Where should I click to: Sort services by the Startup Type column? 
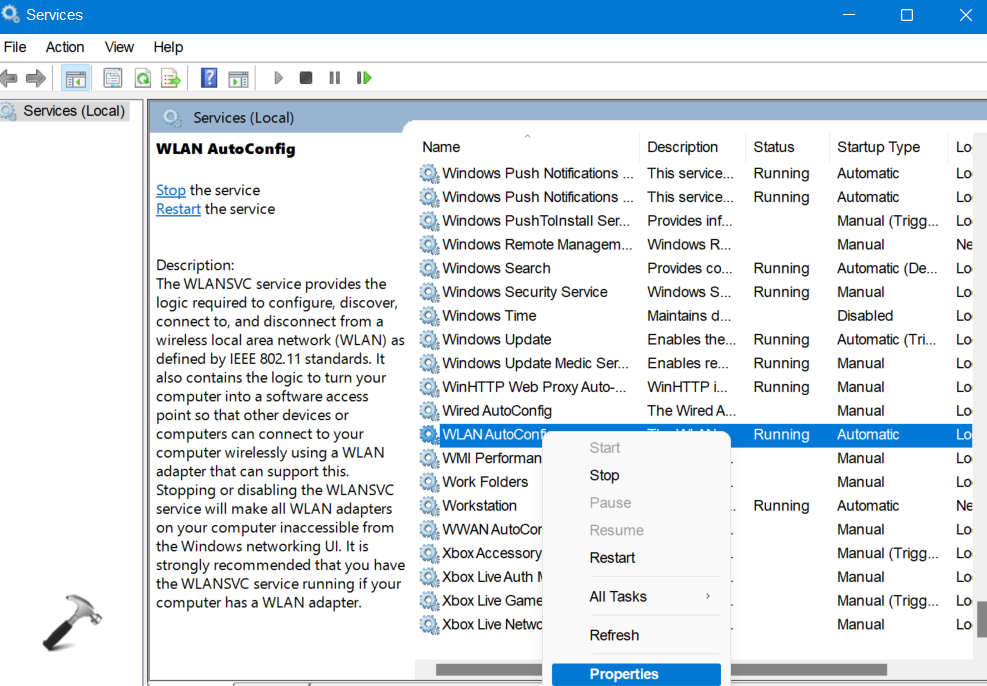(878, 147)
